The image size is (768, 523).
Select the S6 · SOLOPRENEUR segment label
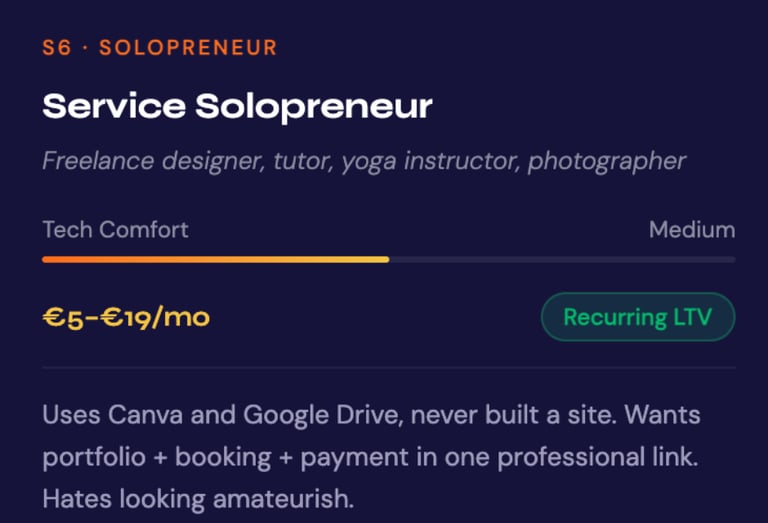pos(160,48)
